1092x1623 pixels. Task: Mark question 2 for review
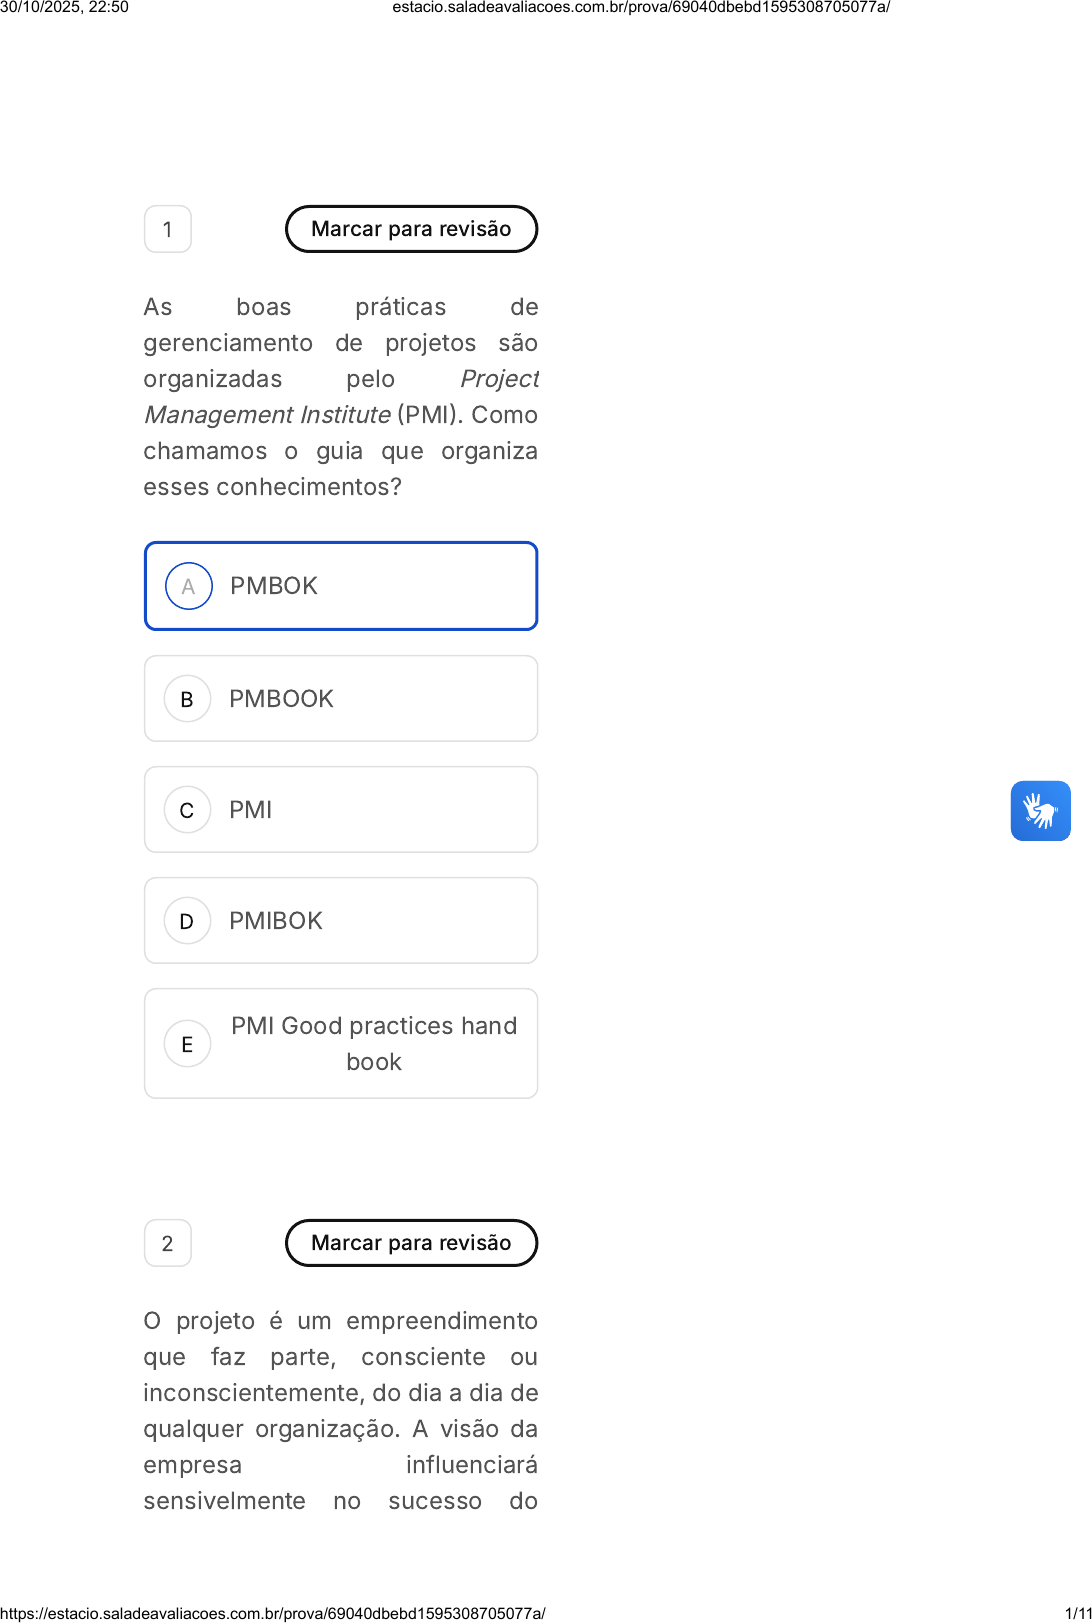411,1243
